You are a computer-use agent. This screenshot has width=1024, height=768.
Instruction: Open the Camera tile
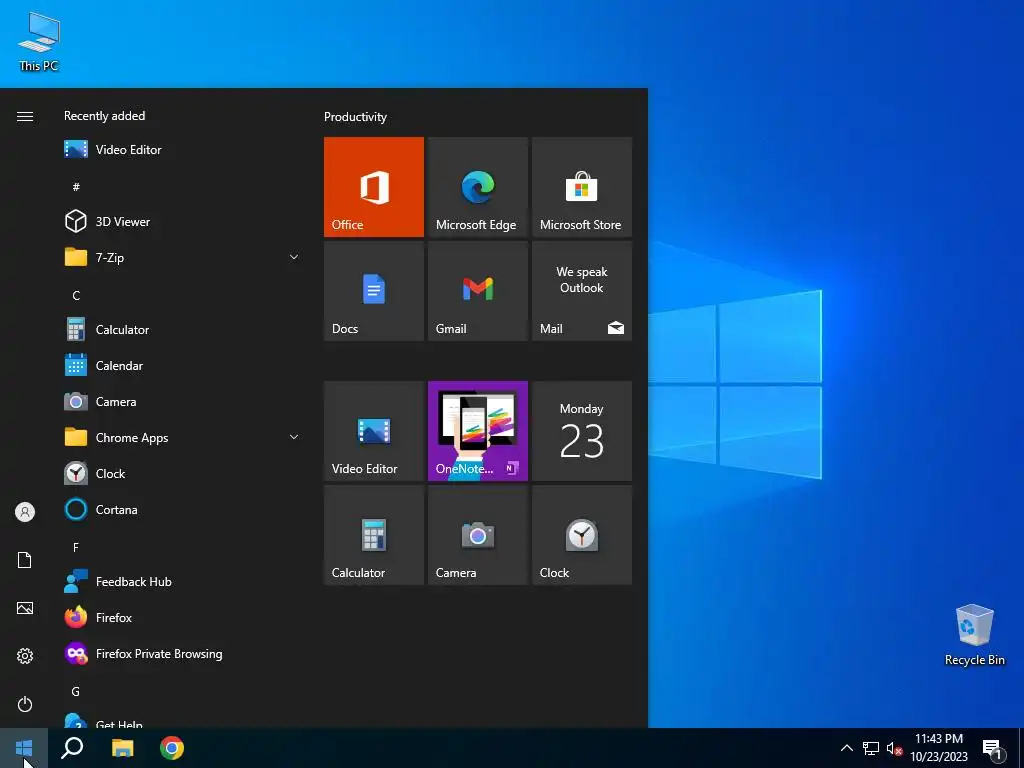477,535
